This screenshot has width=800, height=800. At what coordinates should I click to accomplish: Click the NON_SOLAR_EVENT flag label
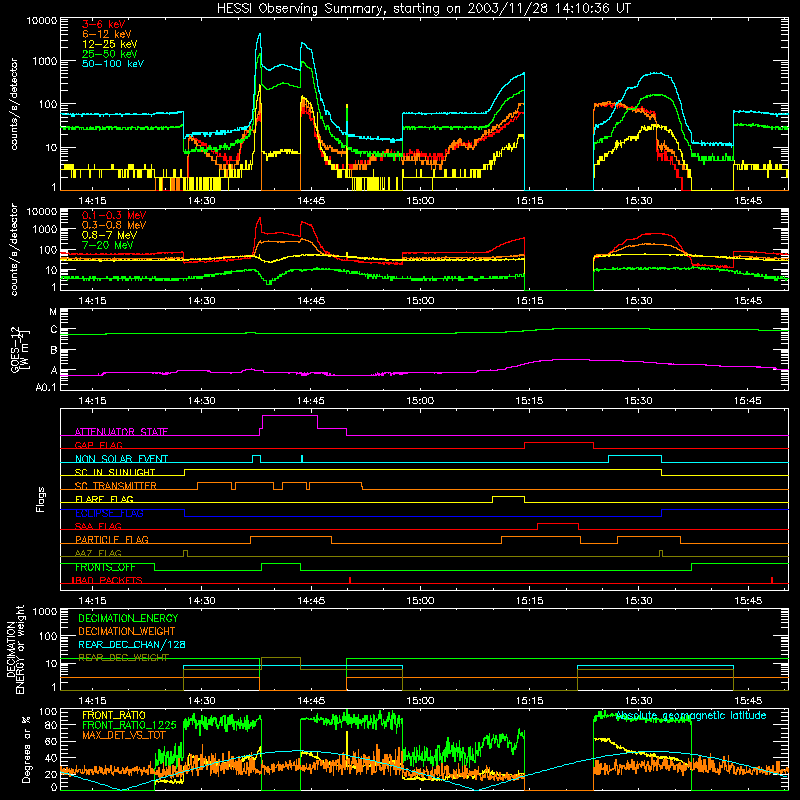121,459
